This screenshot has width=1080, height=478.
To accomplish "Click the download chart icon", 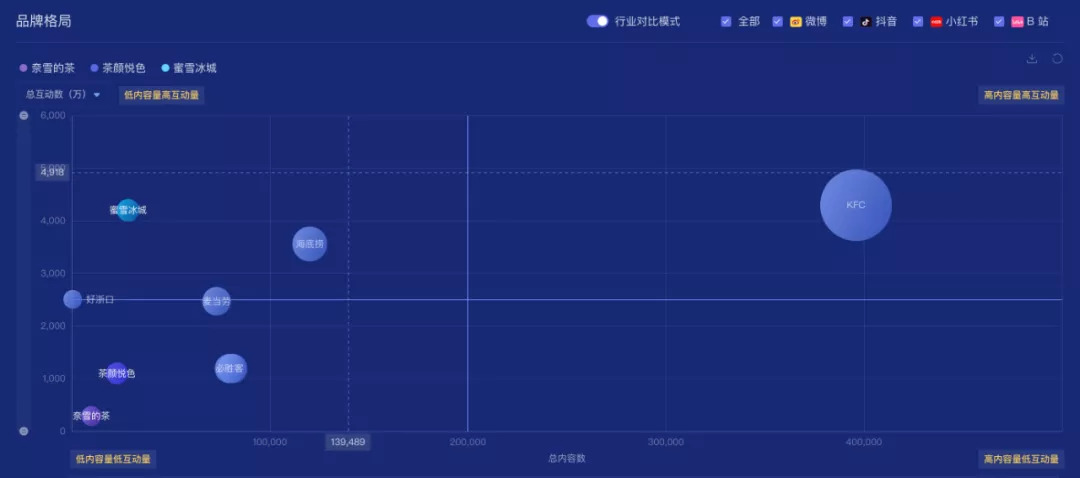I will (x=1032, y=59).
